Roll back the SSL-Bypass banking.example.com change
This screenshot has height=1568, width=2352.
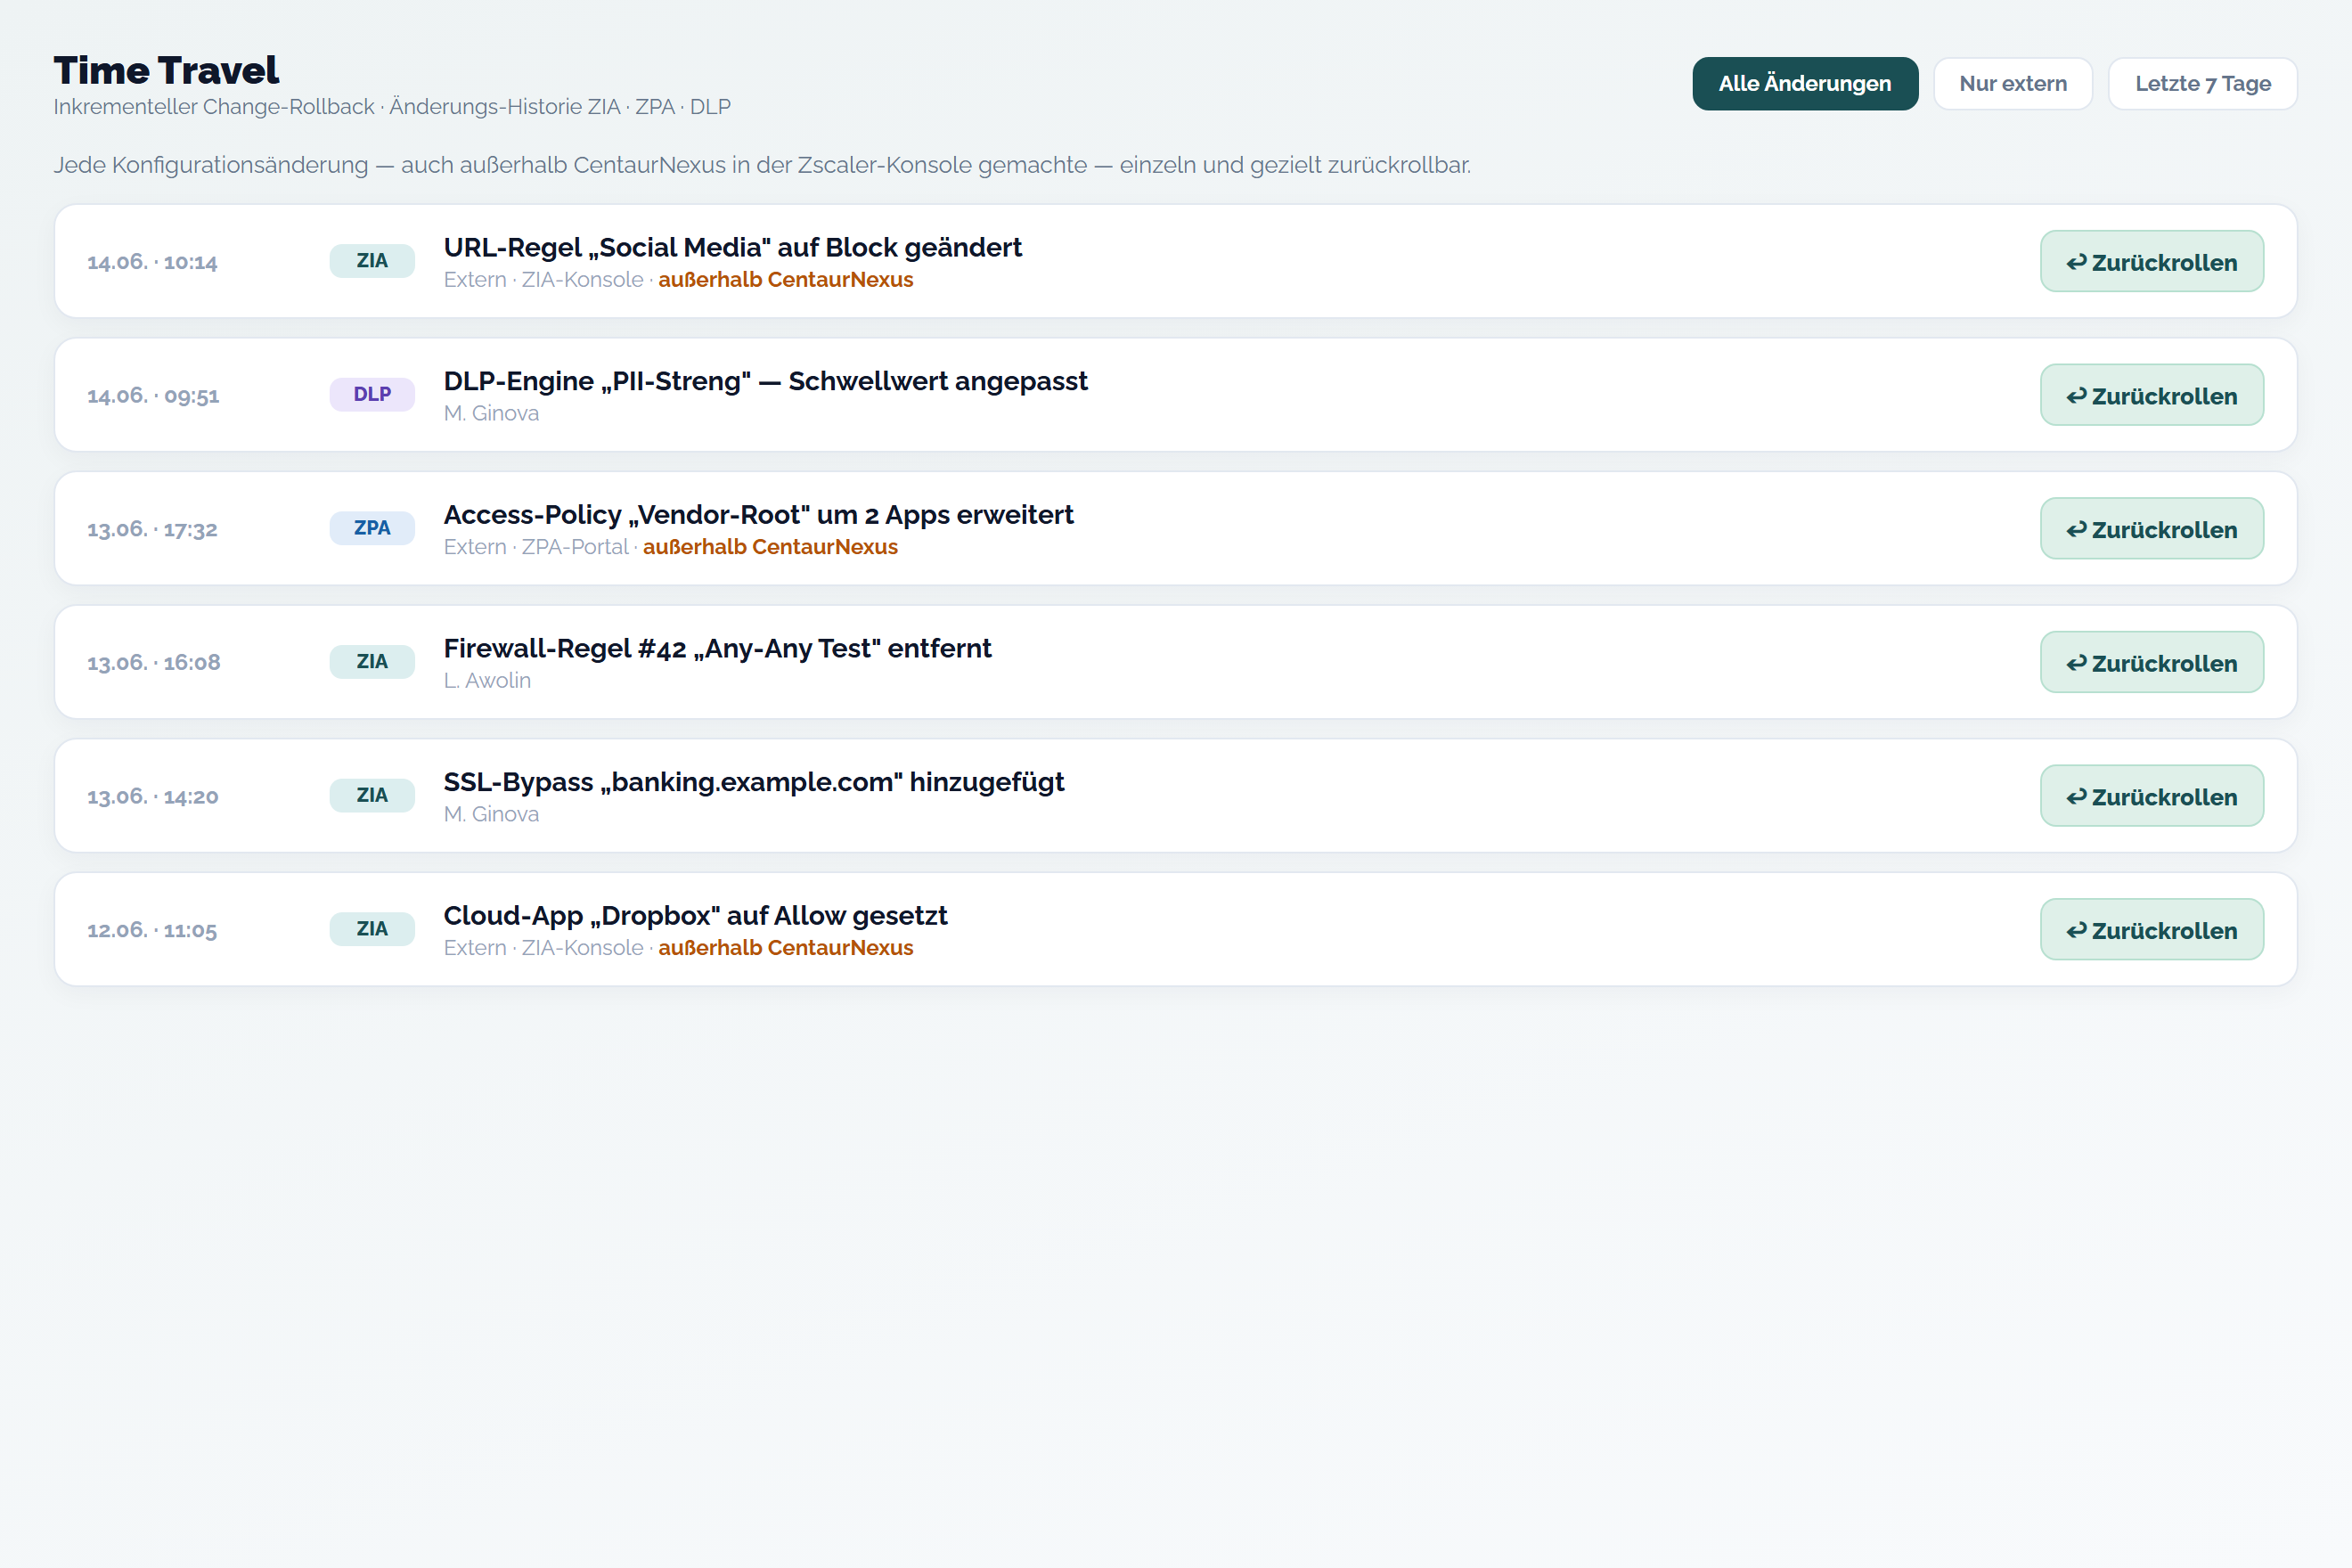2152,796
